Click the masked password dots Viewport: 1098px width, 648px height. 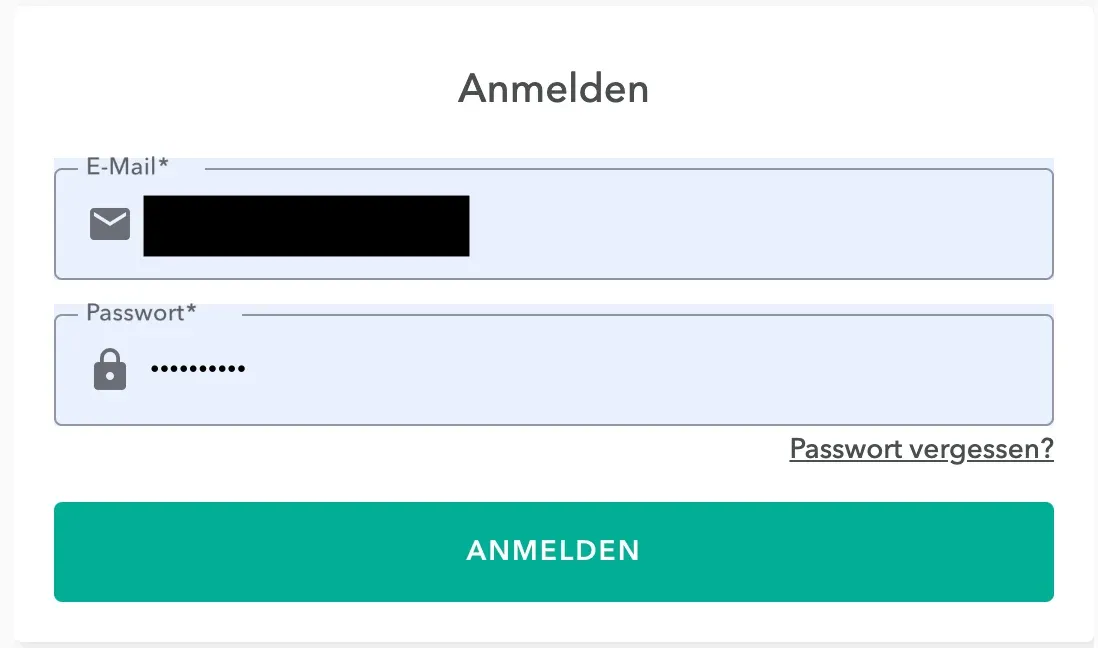[x=198, y=368]
